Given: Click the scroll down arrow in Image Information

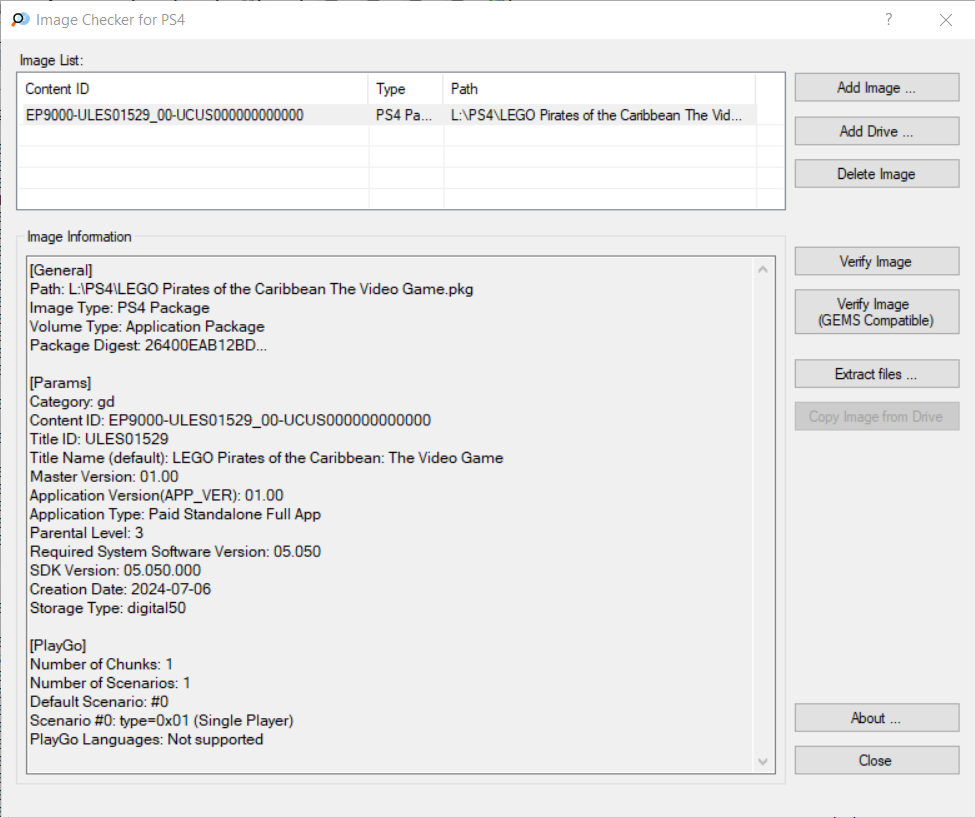Looking at the screenshot, I should tap(763, 761).
